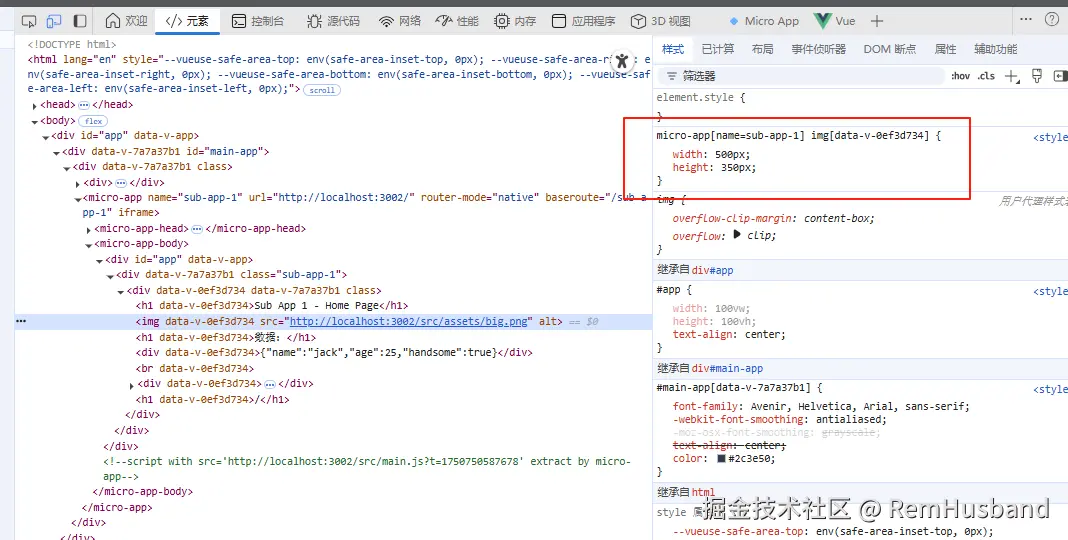Click the #2c3e50 color swatch
Viewport: 1068px width, 540px height.
point(721,458)
